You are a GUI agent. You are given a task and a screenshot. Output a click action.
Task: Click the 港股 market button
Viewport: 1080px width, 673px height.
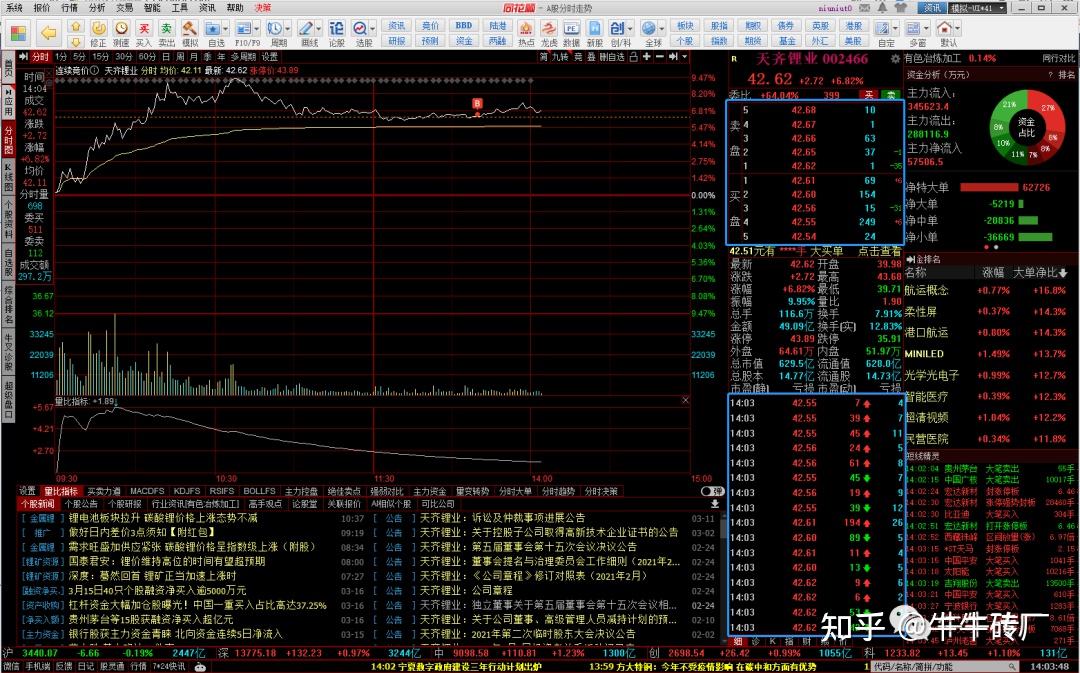pos(853,26)
